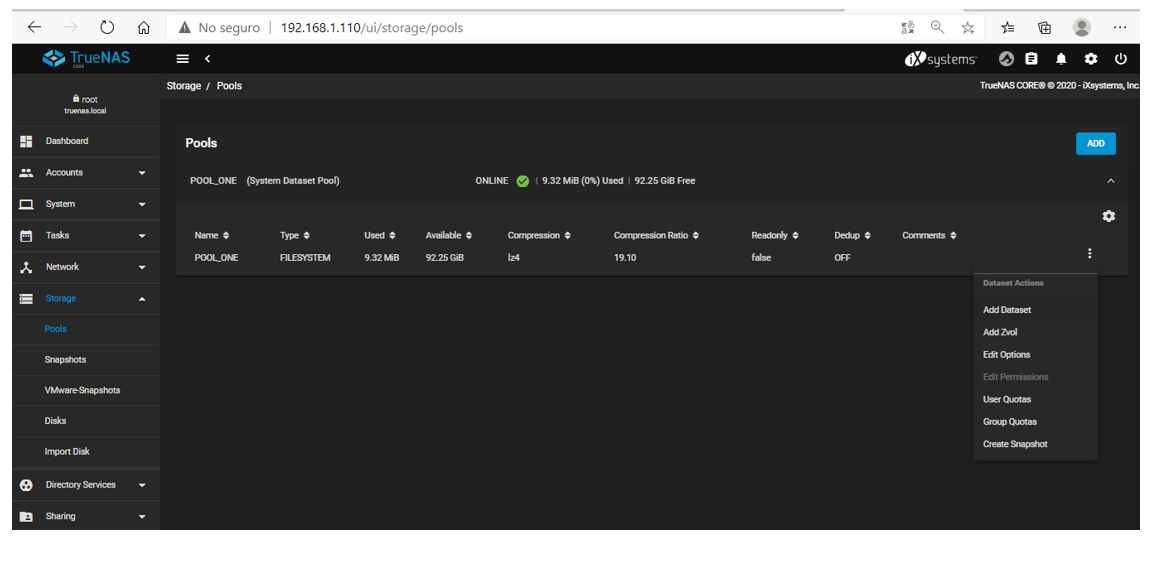
Task: Sort by Compression Ratio column
Action: (657, 235)
